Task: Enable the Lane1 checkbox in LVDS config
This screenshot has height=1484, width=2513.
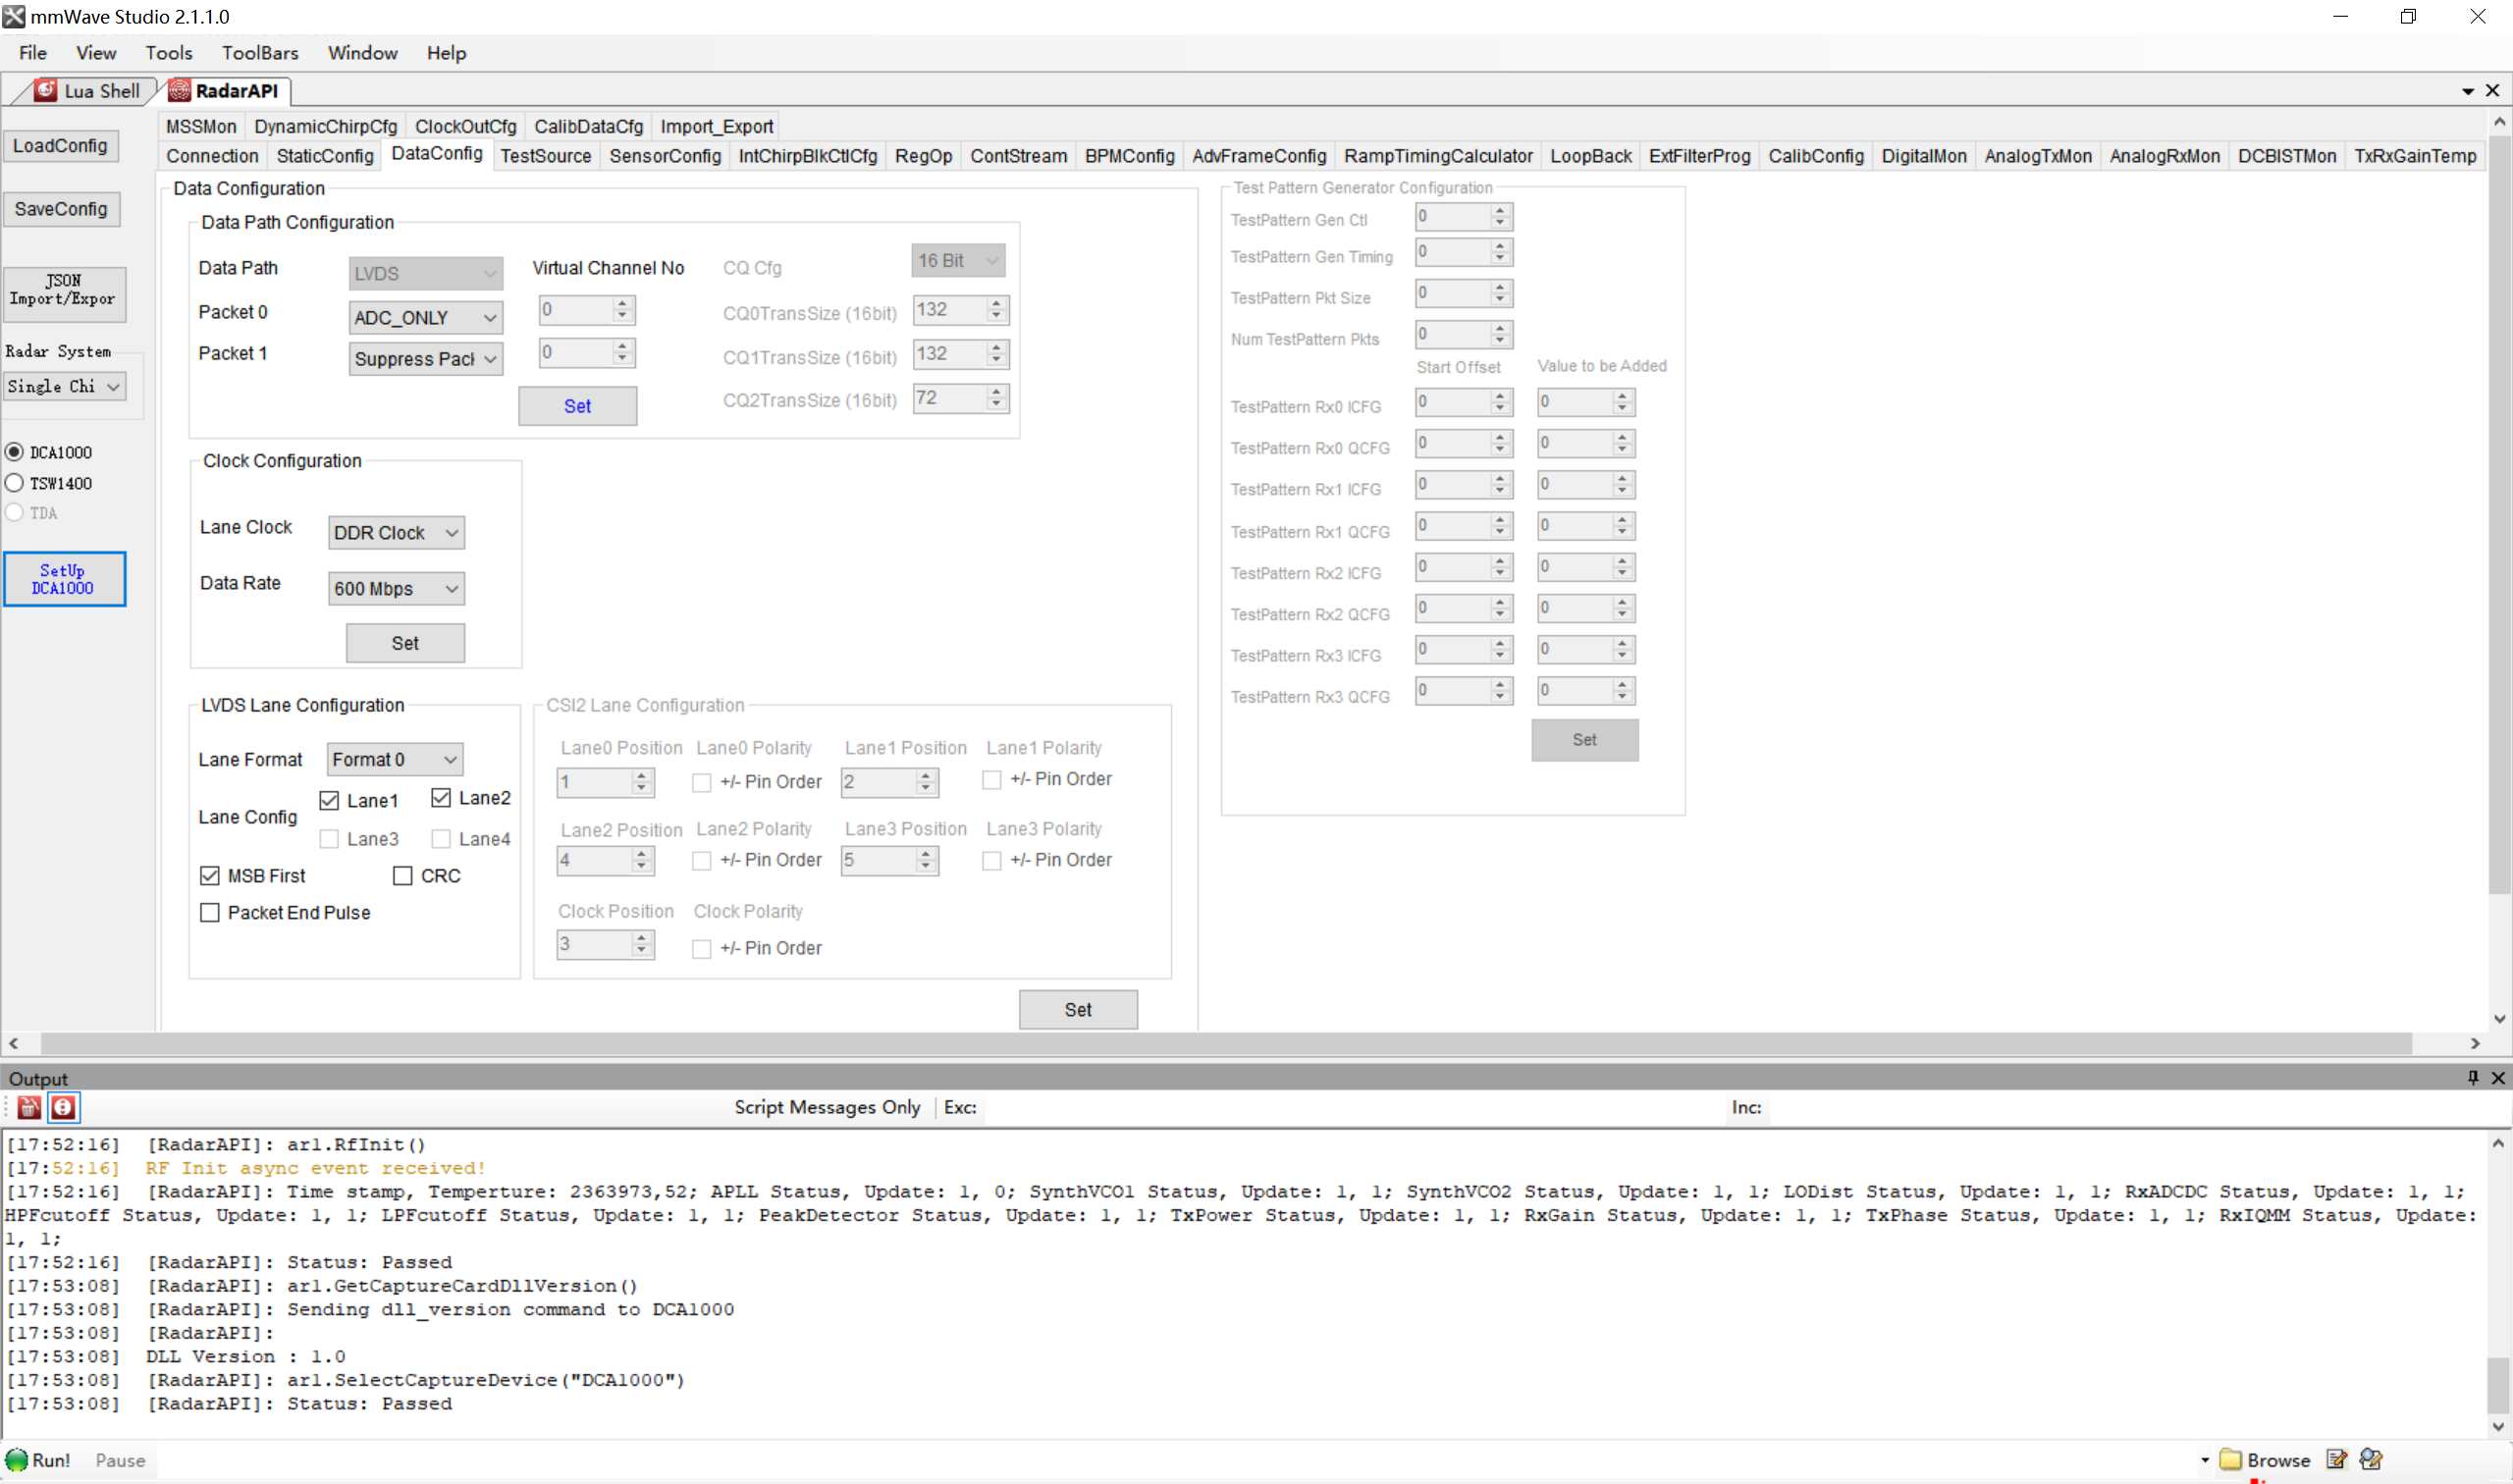Action: coord(329,799)
